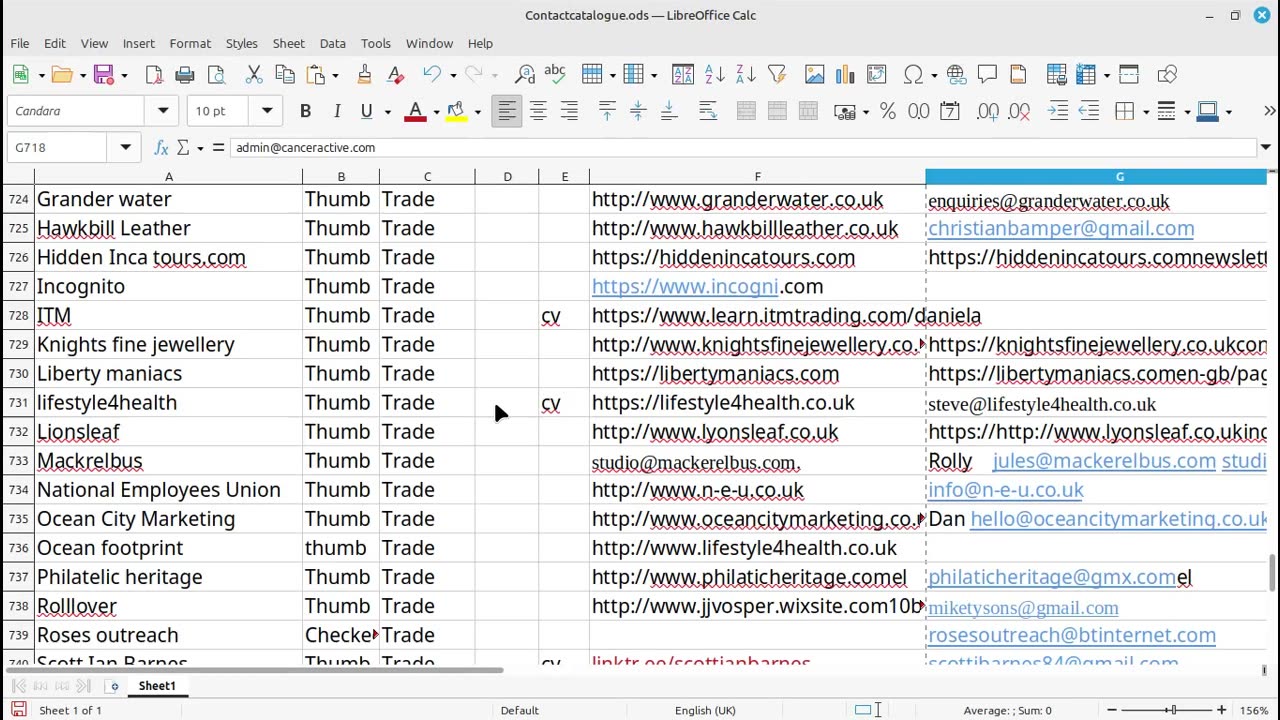Undo the last action

(x=432, y=75)
